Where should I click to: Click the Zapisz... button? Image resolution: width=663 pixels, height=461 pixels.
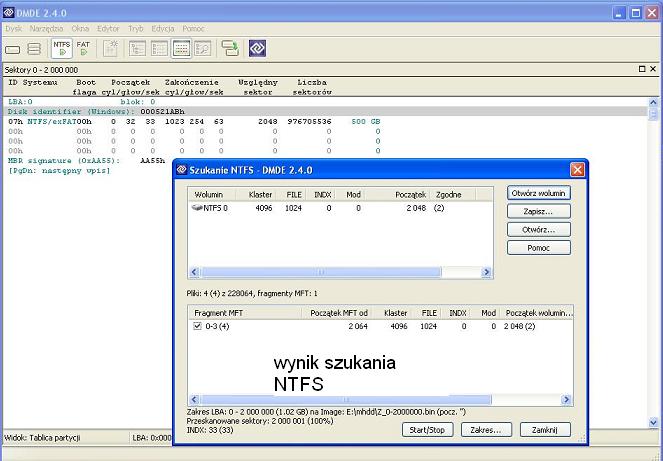(539, 211)
